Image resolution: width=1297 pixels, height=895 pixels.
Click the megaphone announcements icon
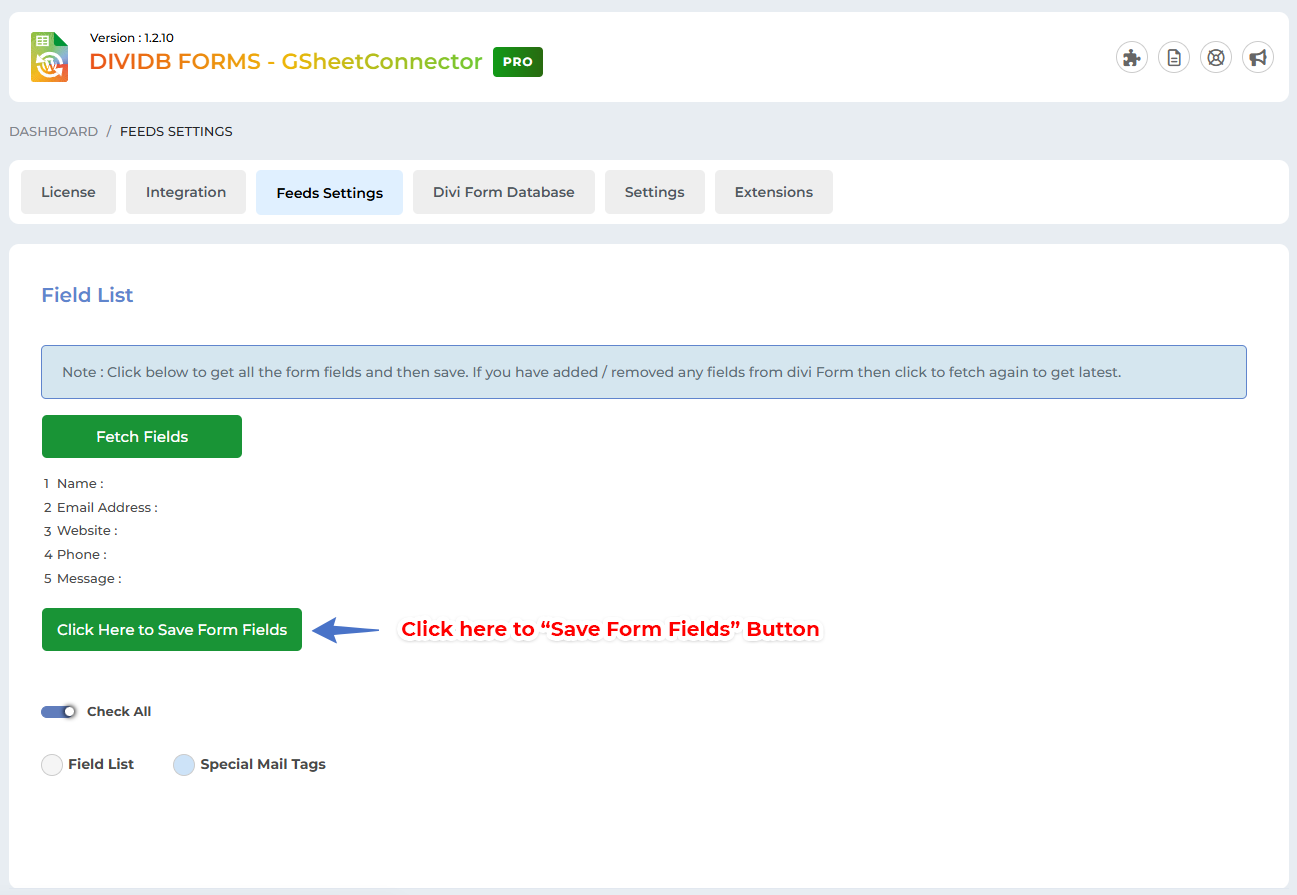tap(1257, 57)
